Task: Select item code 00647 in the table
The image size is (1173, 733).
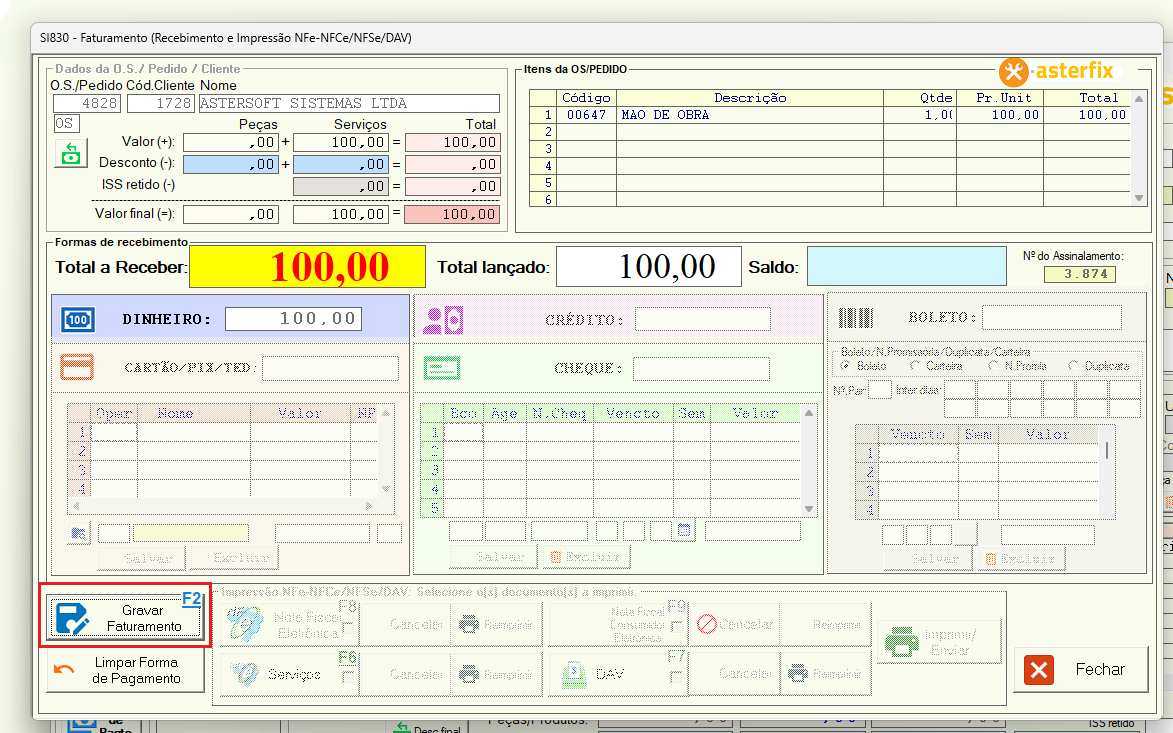Action: (x=586, y=115)
